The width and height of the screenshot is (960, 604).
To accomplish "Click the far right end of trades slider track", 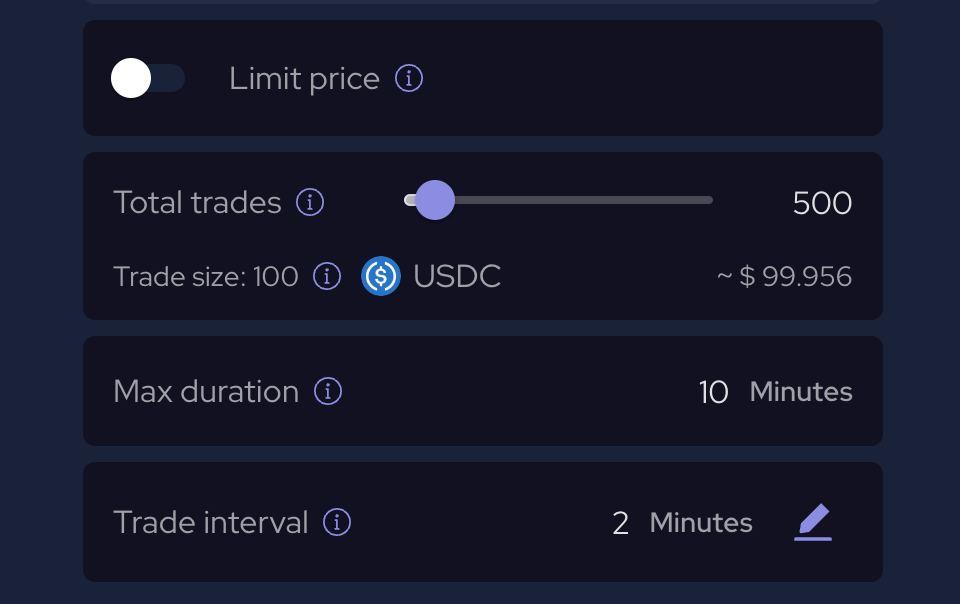I will pyautogui.click(x=708, y=200).
